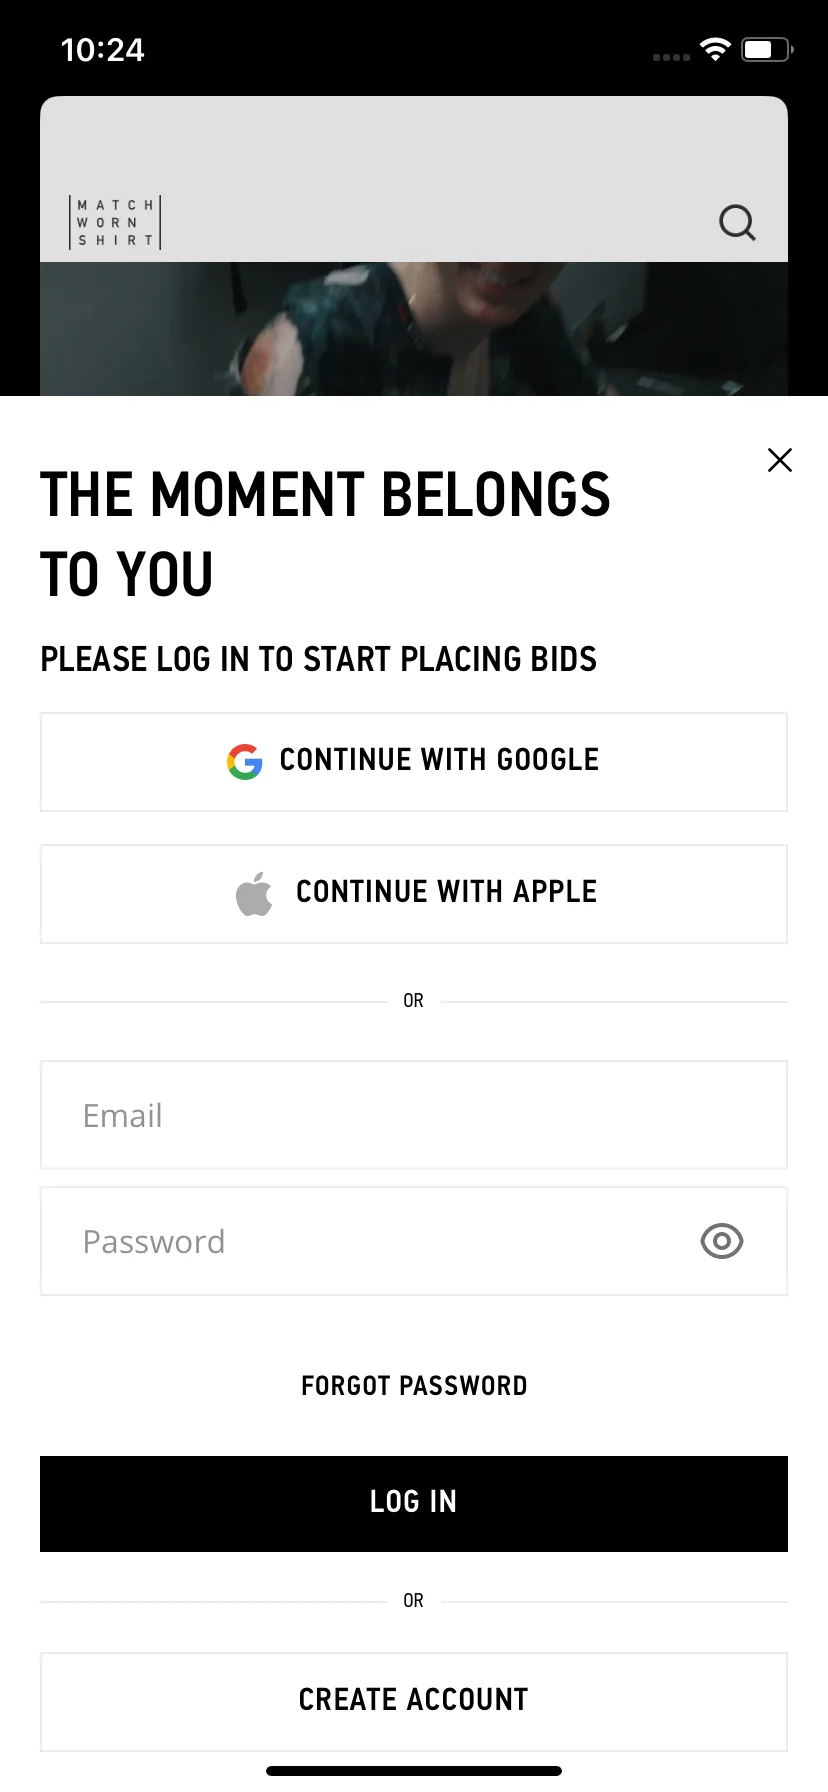The image size is (828, 1792).
Task: Tap the cellular signal dots
Action: [671, 57]
